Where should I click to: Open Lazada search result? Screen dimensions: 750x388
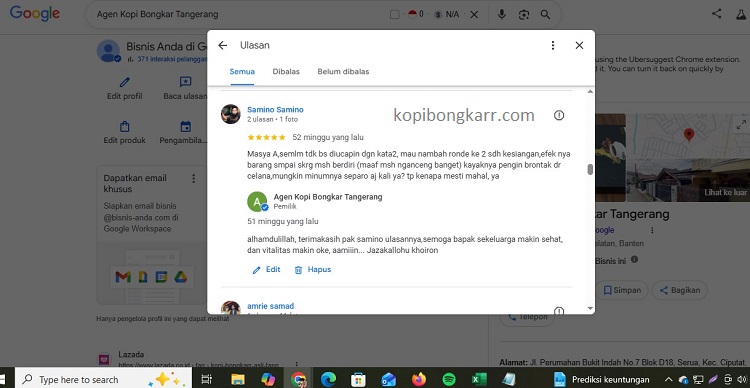[131, 355]
